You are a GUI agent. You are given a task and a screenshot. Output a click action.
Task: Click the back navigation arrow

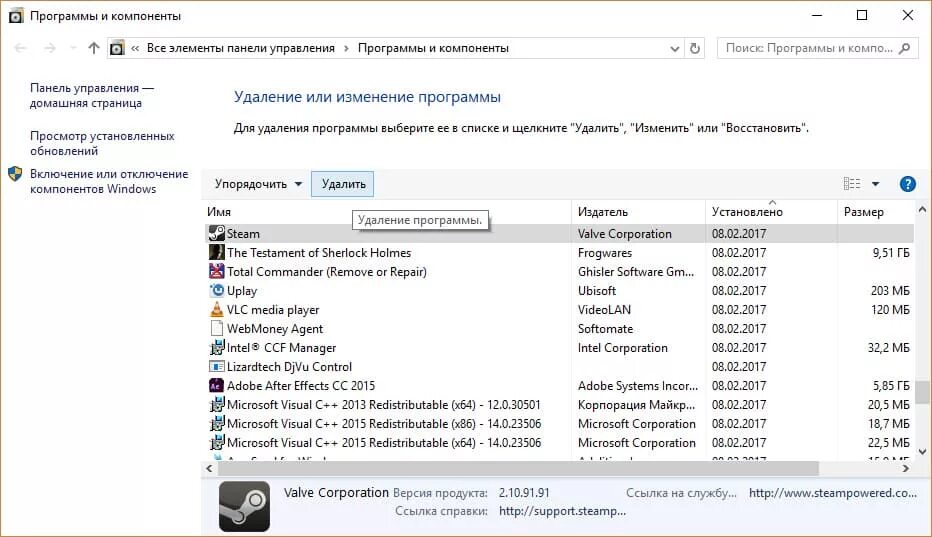(20, 48)
